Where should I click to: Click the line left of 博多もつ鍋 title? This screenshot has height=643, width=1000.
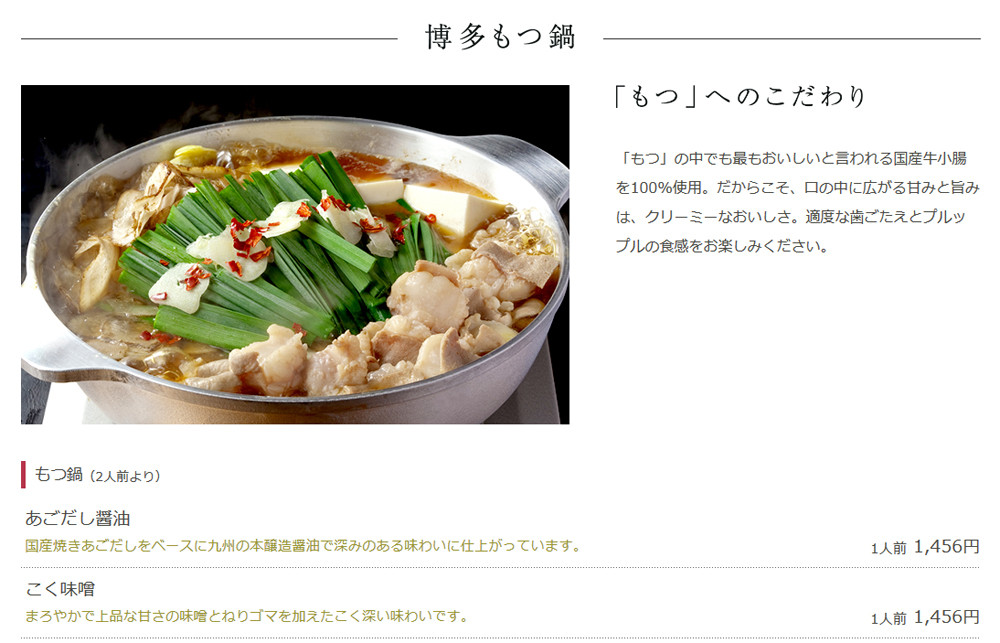pyautogui.click(x=209, y=39)
